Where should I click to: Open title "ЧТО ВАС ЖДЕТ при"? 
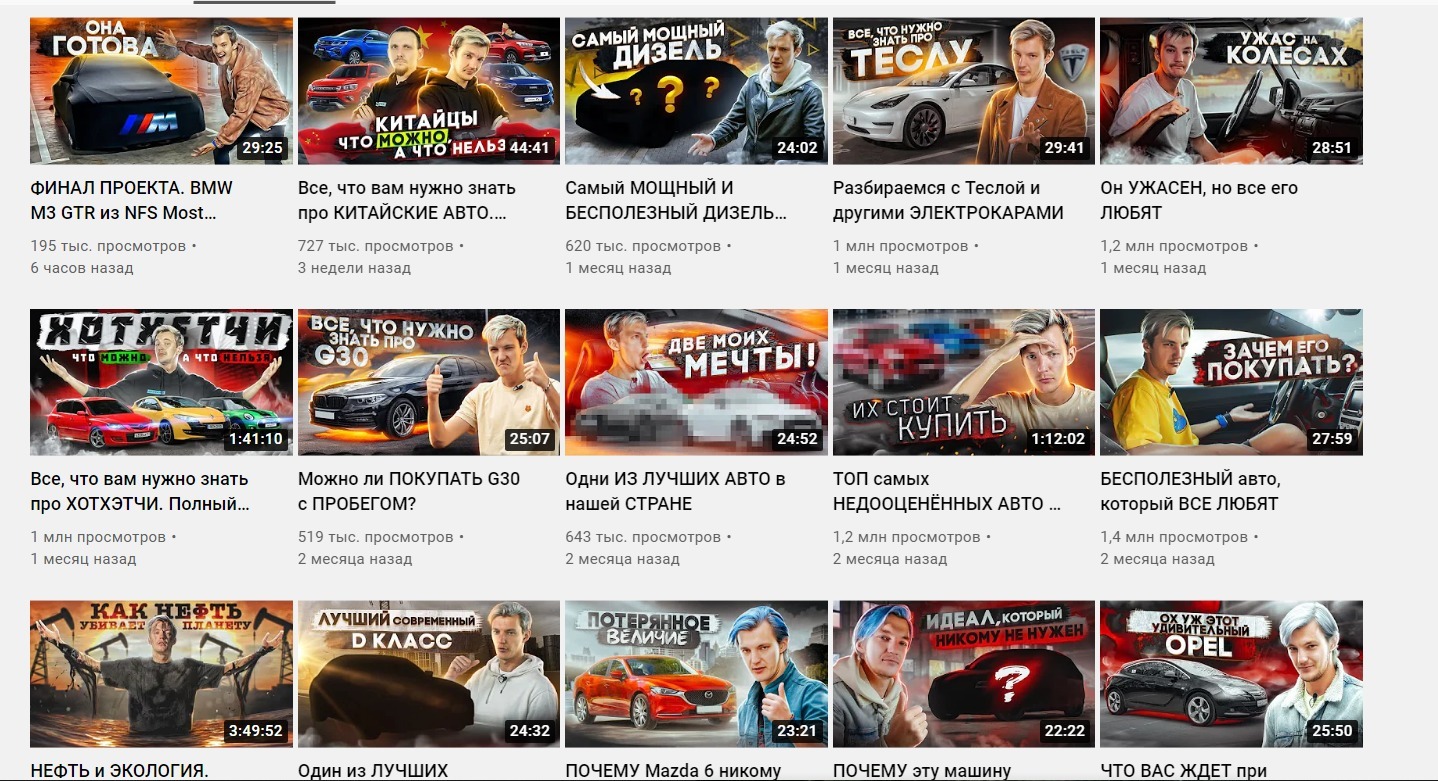(x=1183, y=771)
